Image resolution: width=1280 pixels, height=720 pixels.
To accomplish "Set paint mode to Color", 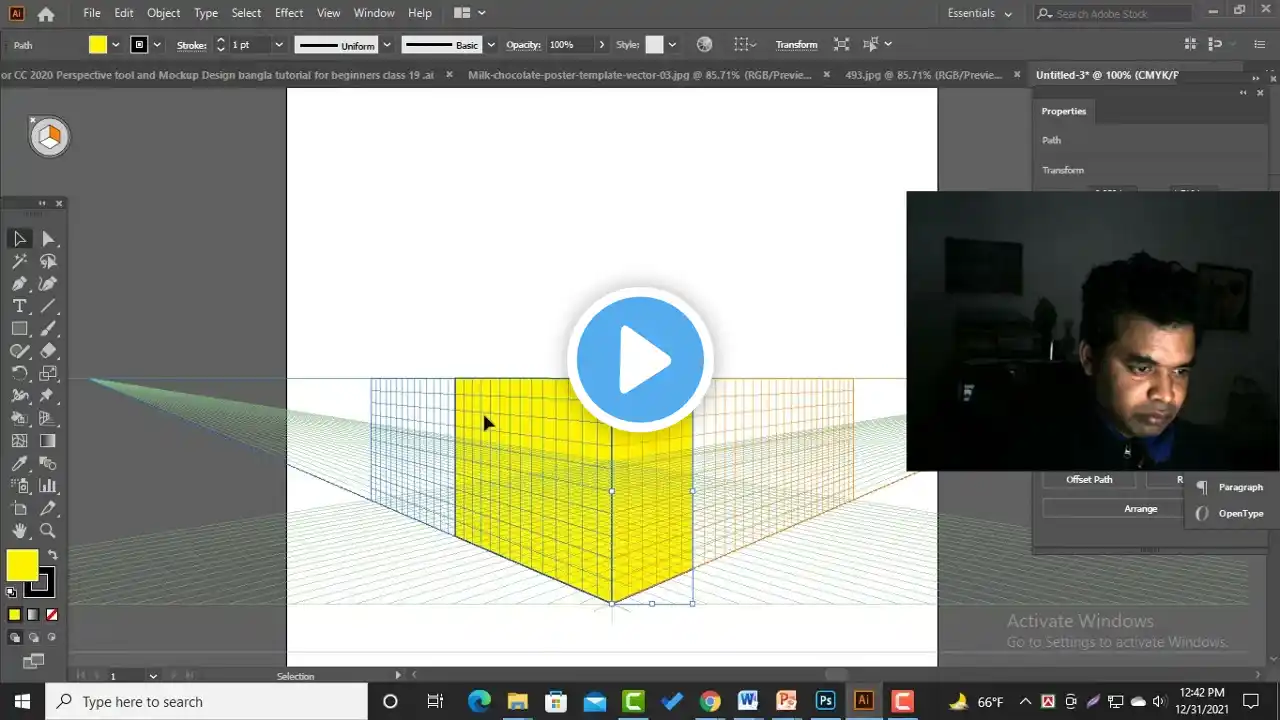I will (x=14, y=615).
